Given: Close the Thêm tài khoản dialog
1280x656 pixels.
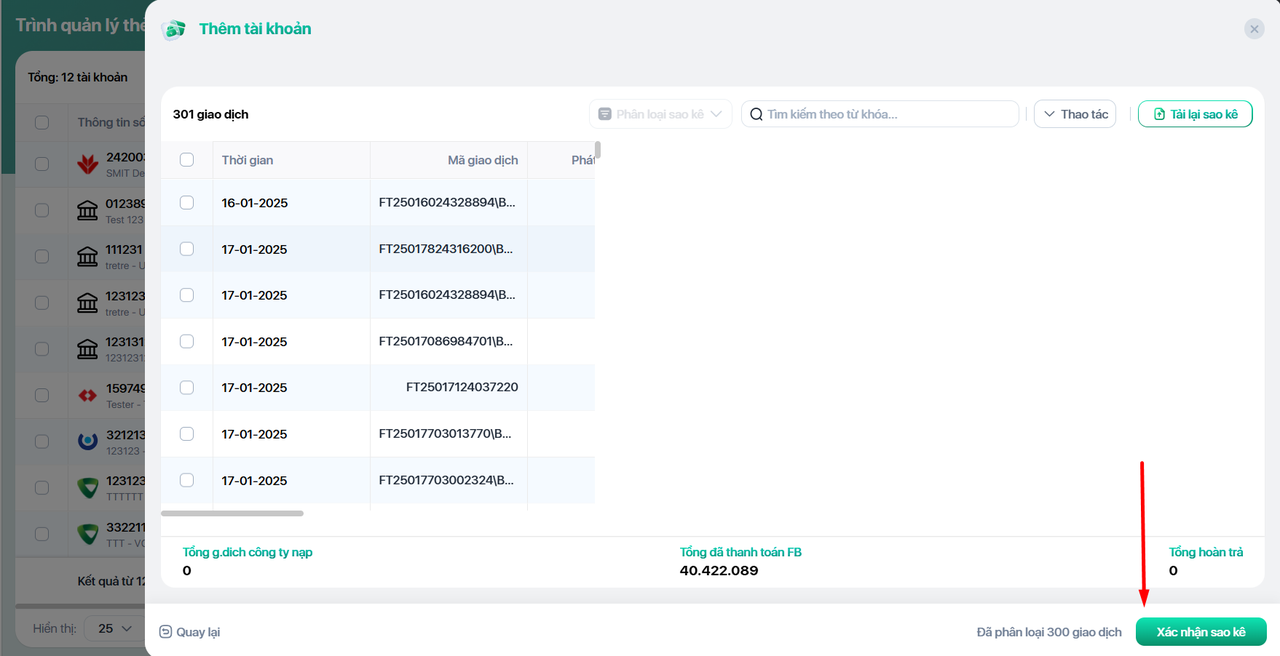Looking at the screenshot, I should tap(1254, 29).
